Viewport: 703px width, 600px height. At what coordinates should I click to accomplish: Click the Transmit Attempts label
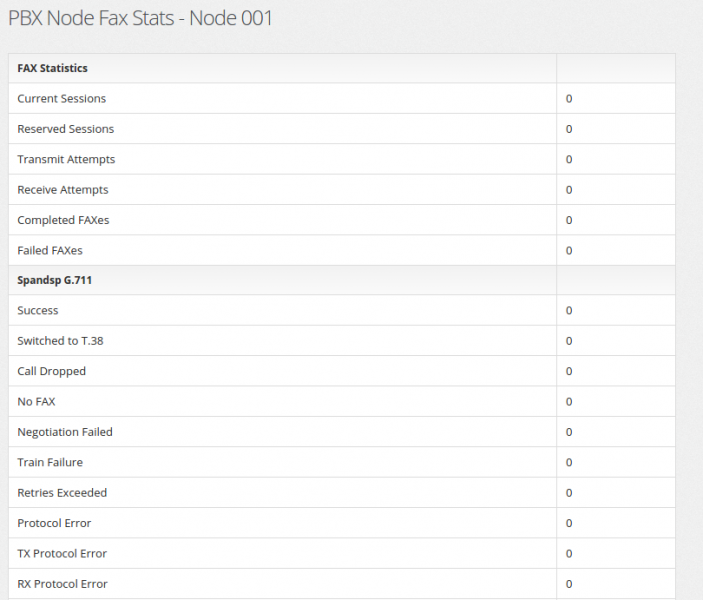pyautogui.click(x=66, y=160)
